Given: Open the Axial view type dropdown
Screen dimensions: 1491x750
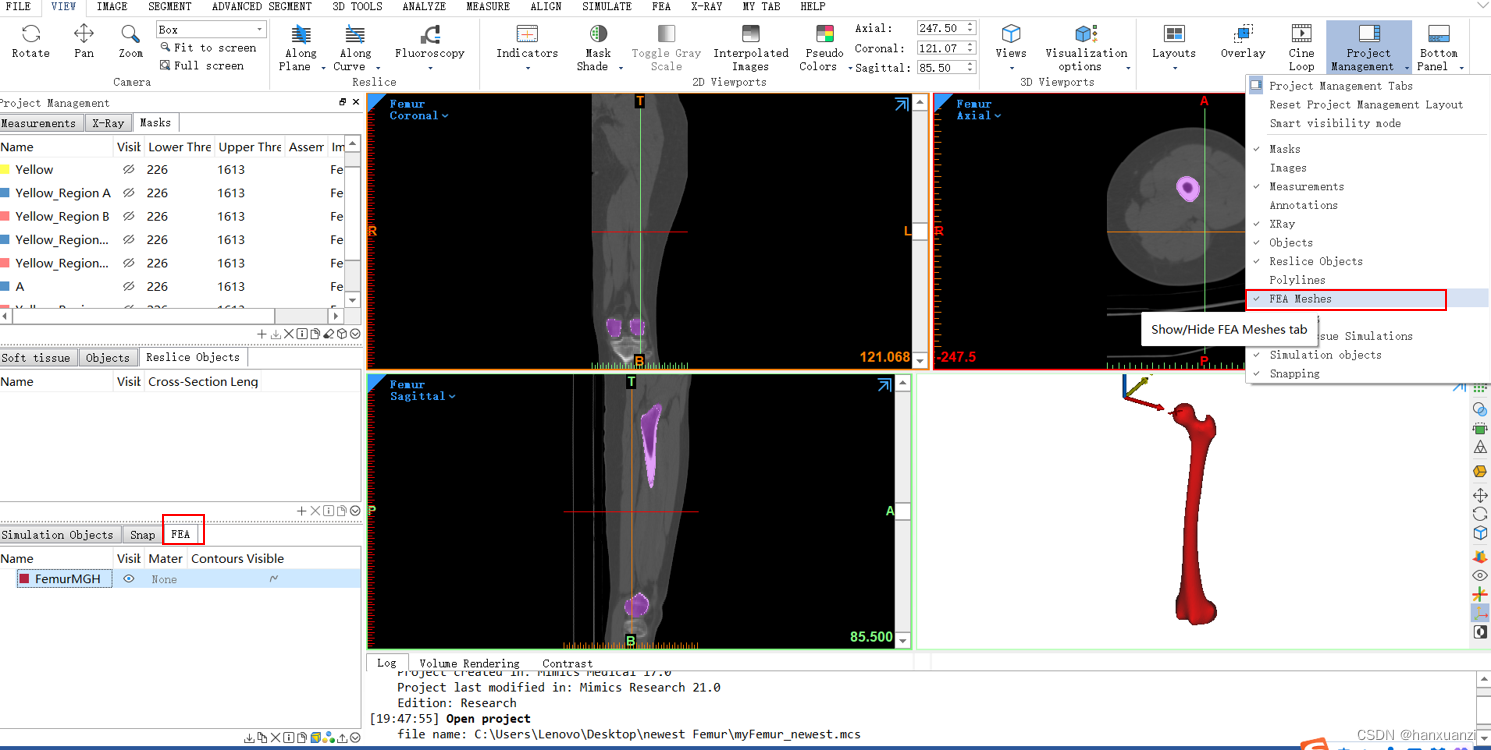Looking at the screenshot, I should click(x=978, y=116).
